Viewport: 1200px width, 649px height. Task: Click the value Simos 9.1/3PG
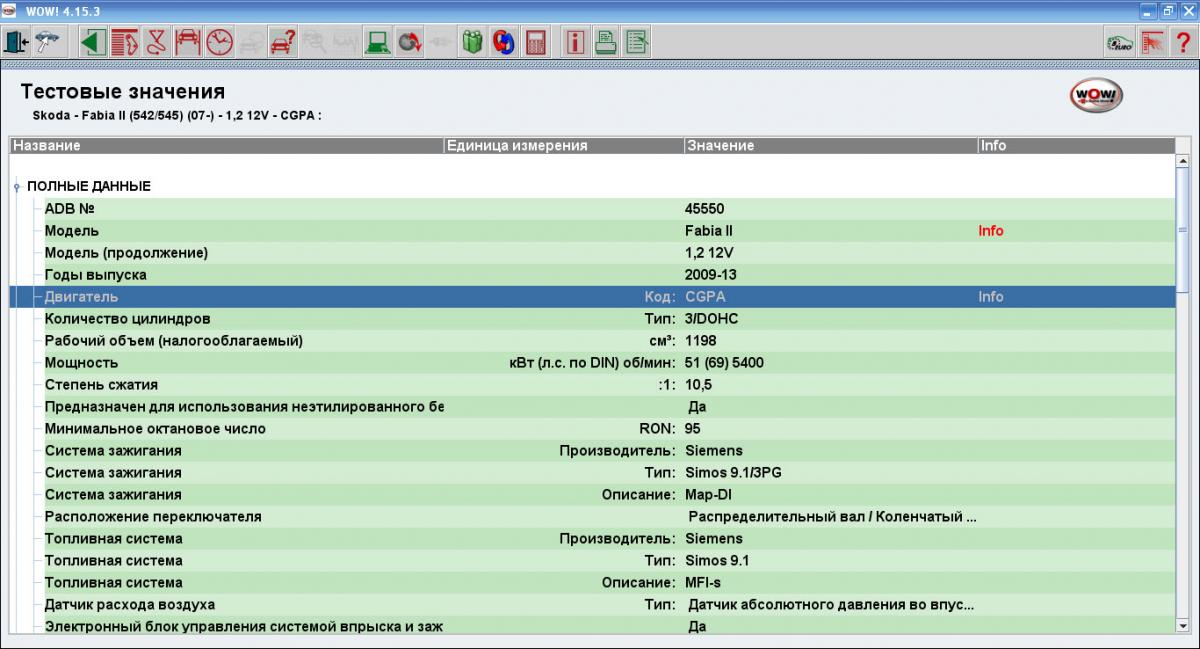(733, 473)
